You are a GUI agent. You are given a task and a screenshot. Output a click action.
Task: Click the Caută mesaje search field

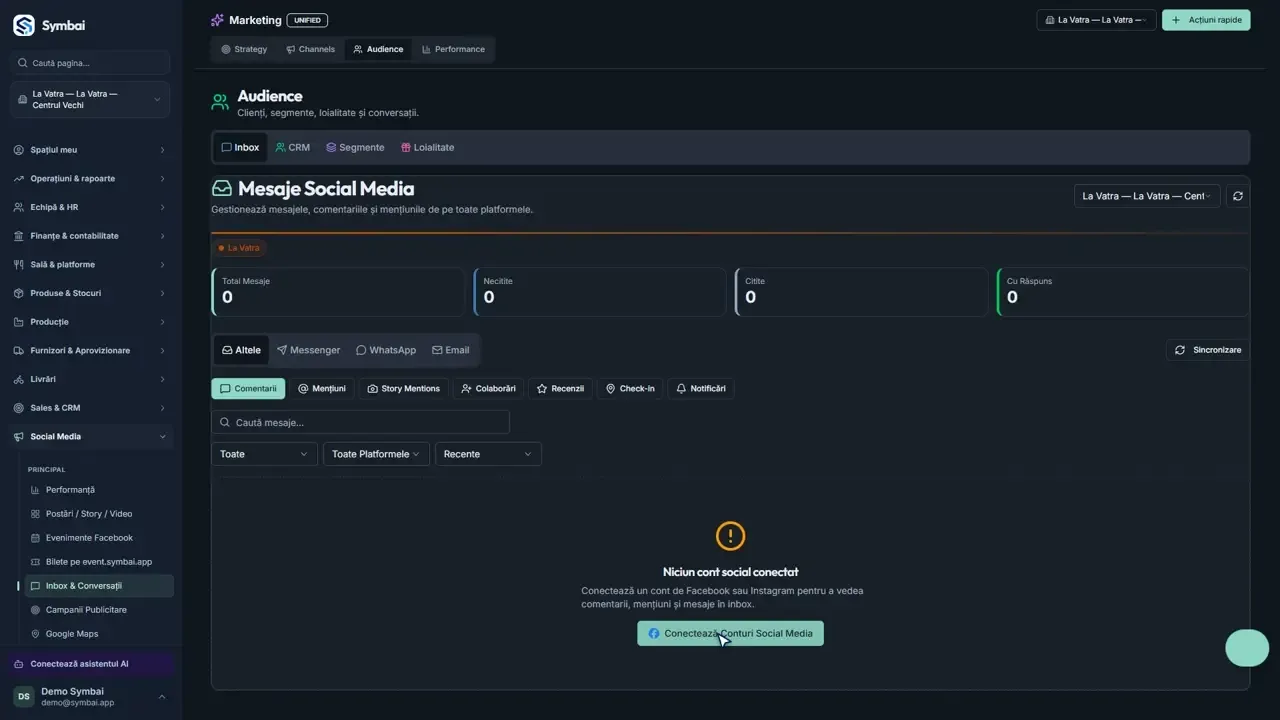click(x=360, y=422)
